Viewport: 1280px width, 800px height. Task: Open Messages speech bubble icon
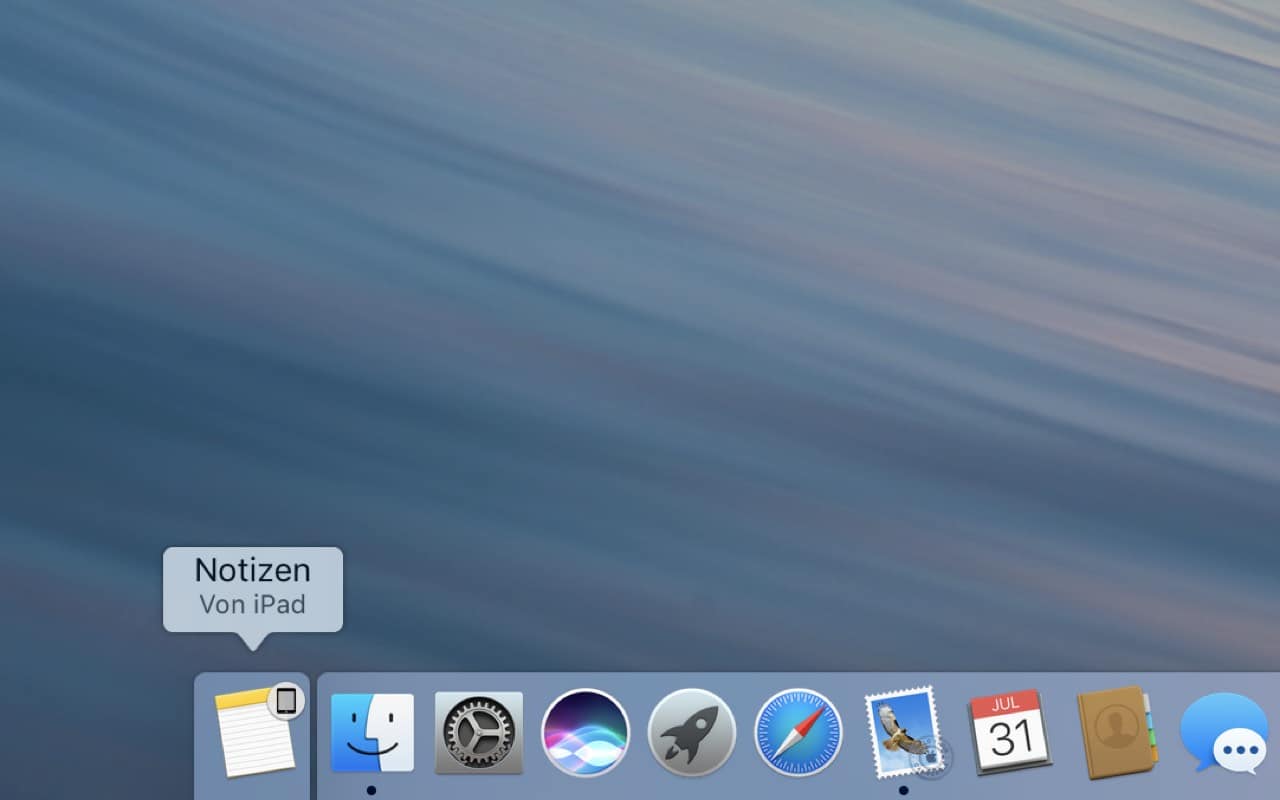click(x=1225, y=733)
